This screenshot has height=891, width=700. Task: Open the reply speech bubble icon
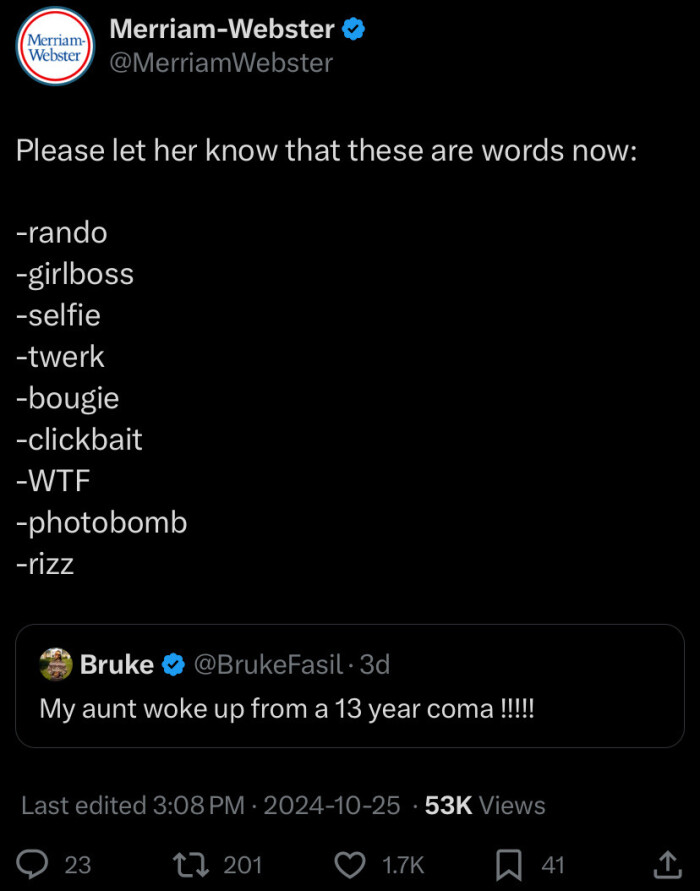coord(34,864)
